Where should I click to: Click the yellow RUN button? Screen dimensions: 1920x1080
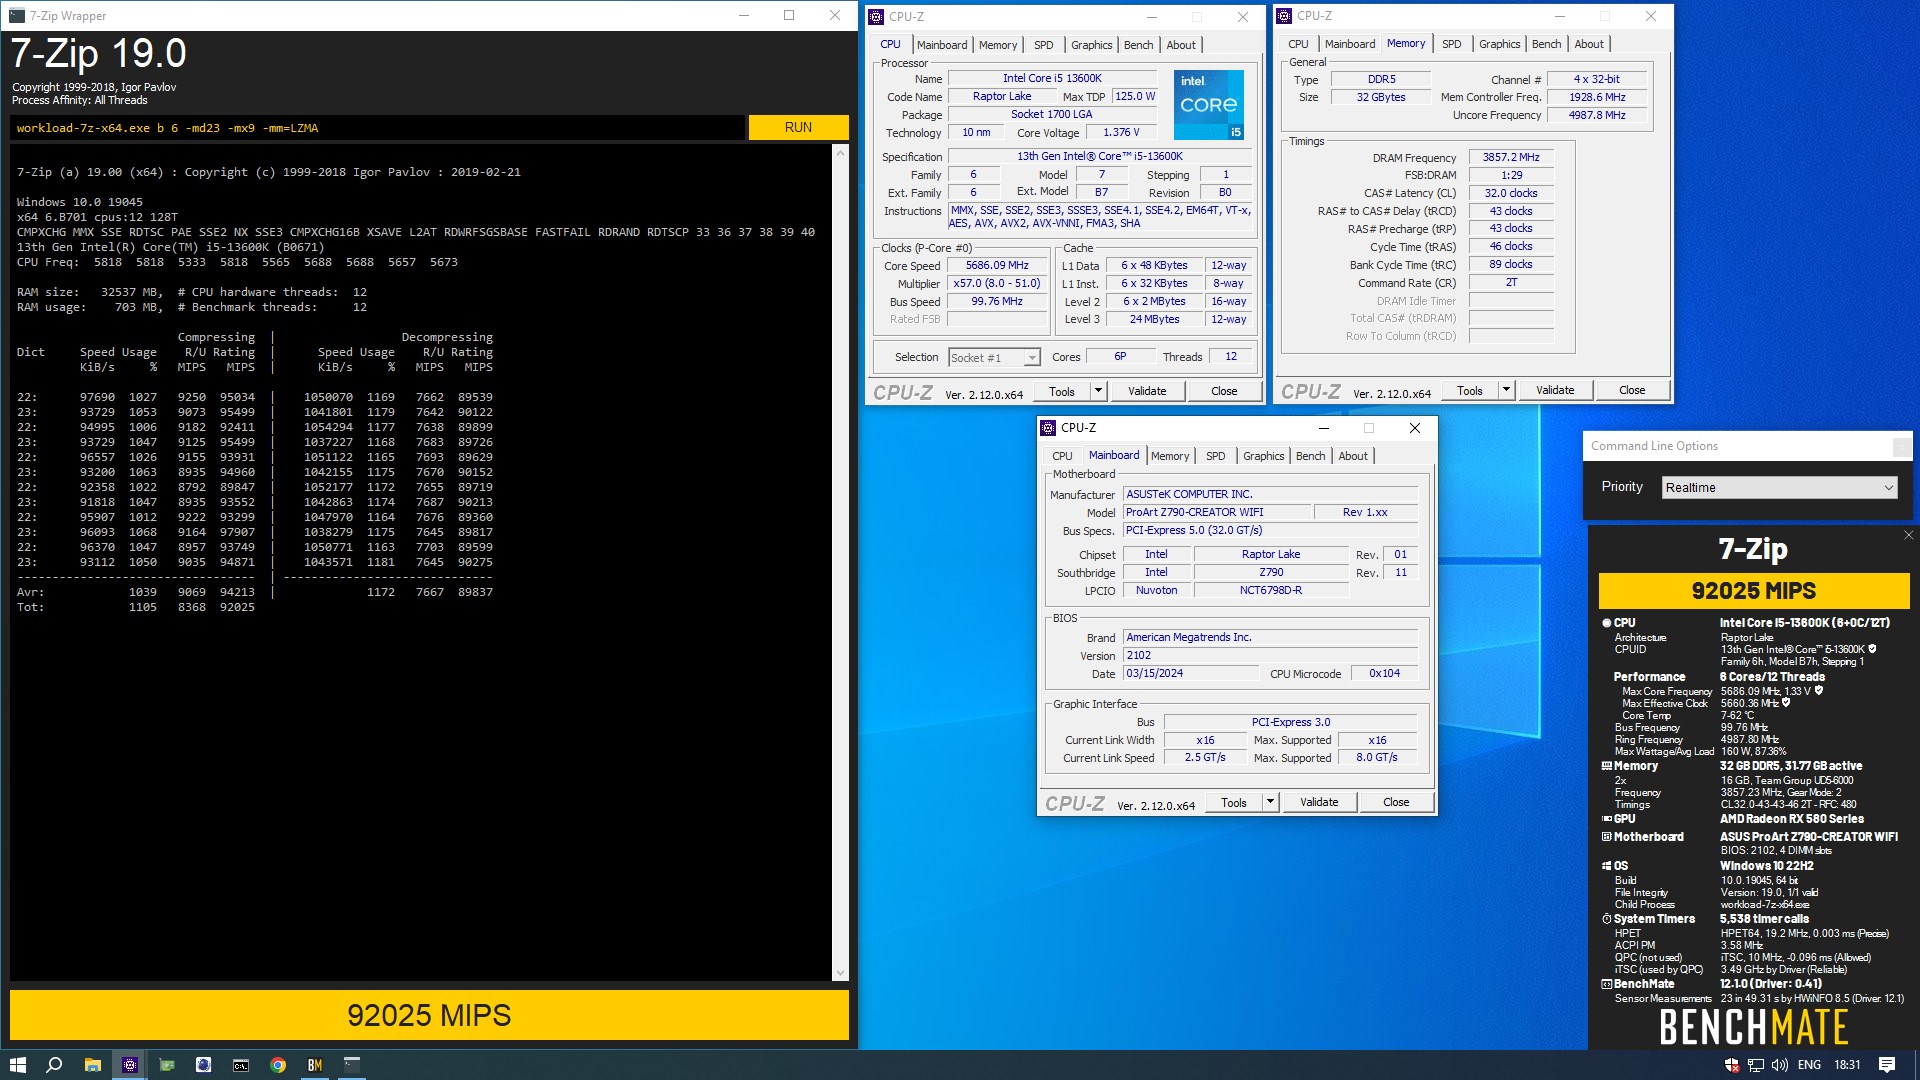(x=798, y=127)
